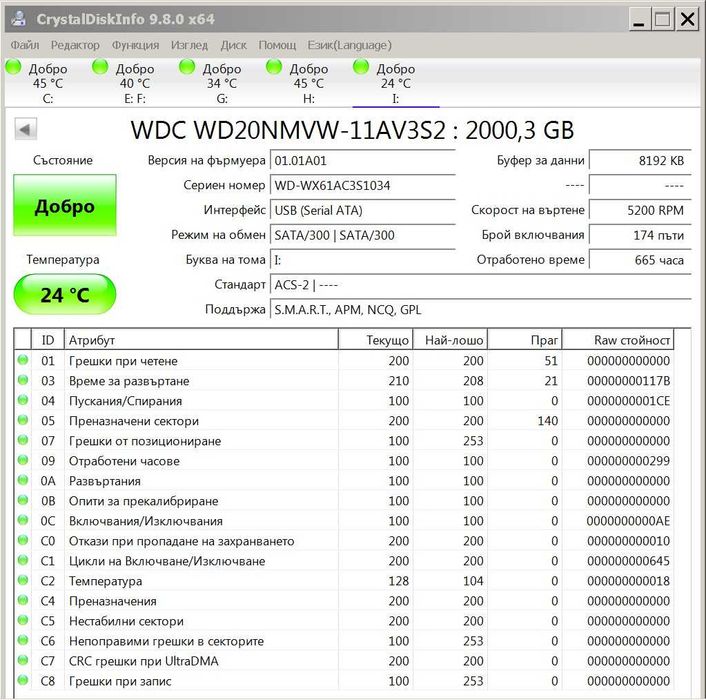Click features field S.M.A.R.T., APM, NCQ, GPL

481,310
